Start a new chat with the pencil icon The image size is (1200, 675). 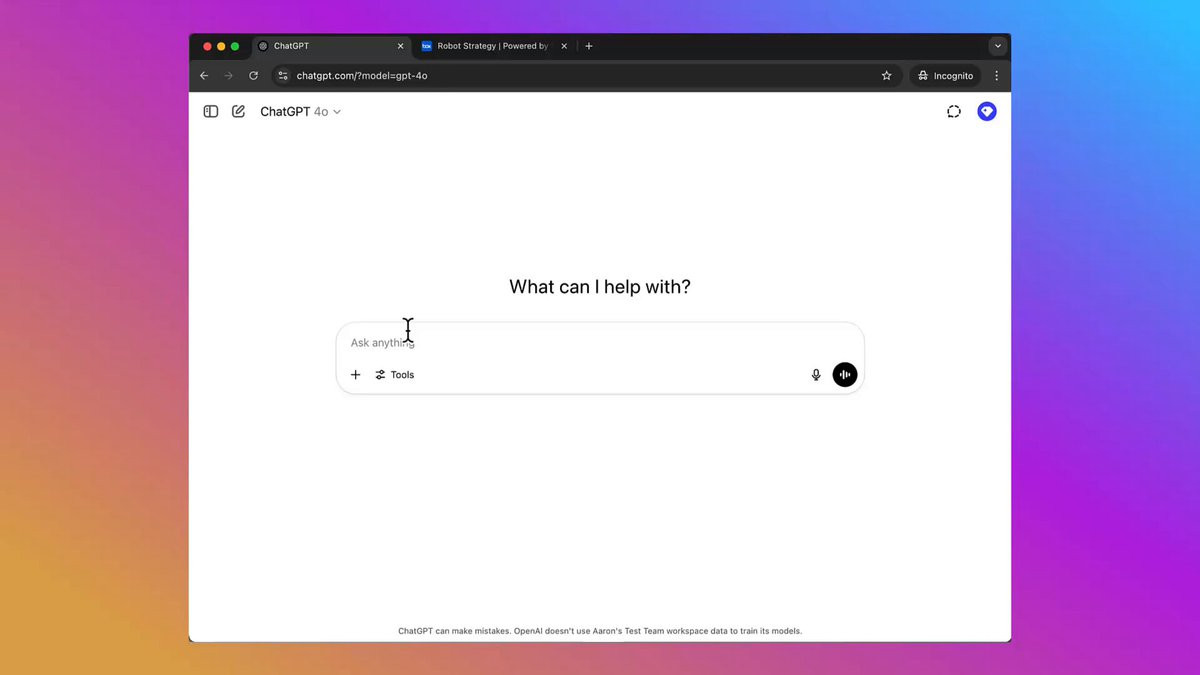coord(238,112)
